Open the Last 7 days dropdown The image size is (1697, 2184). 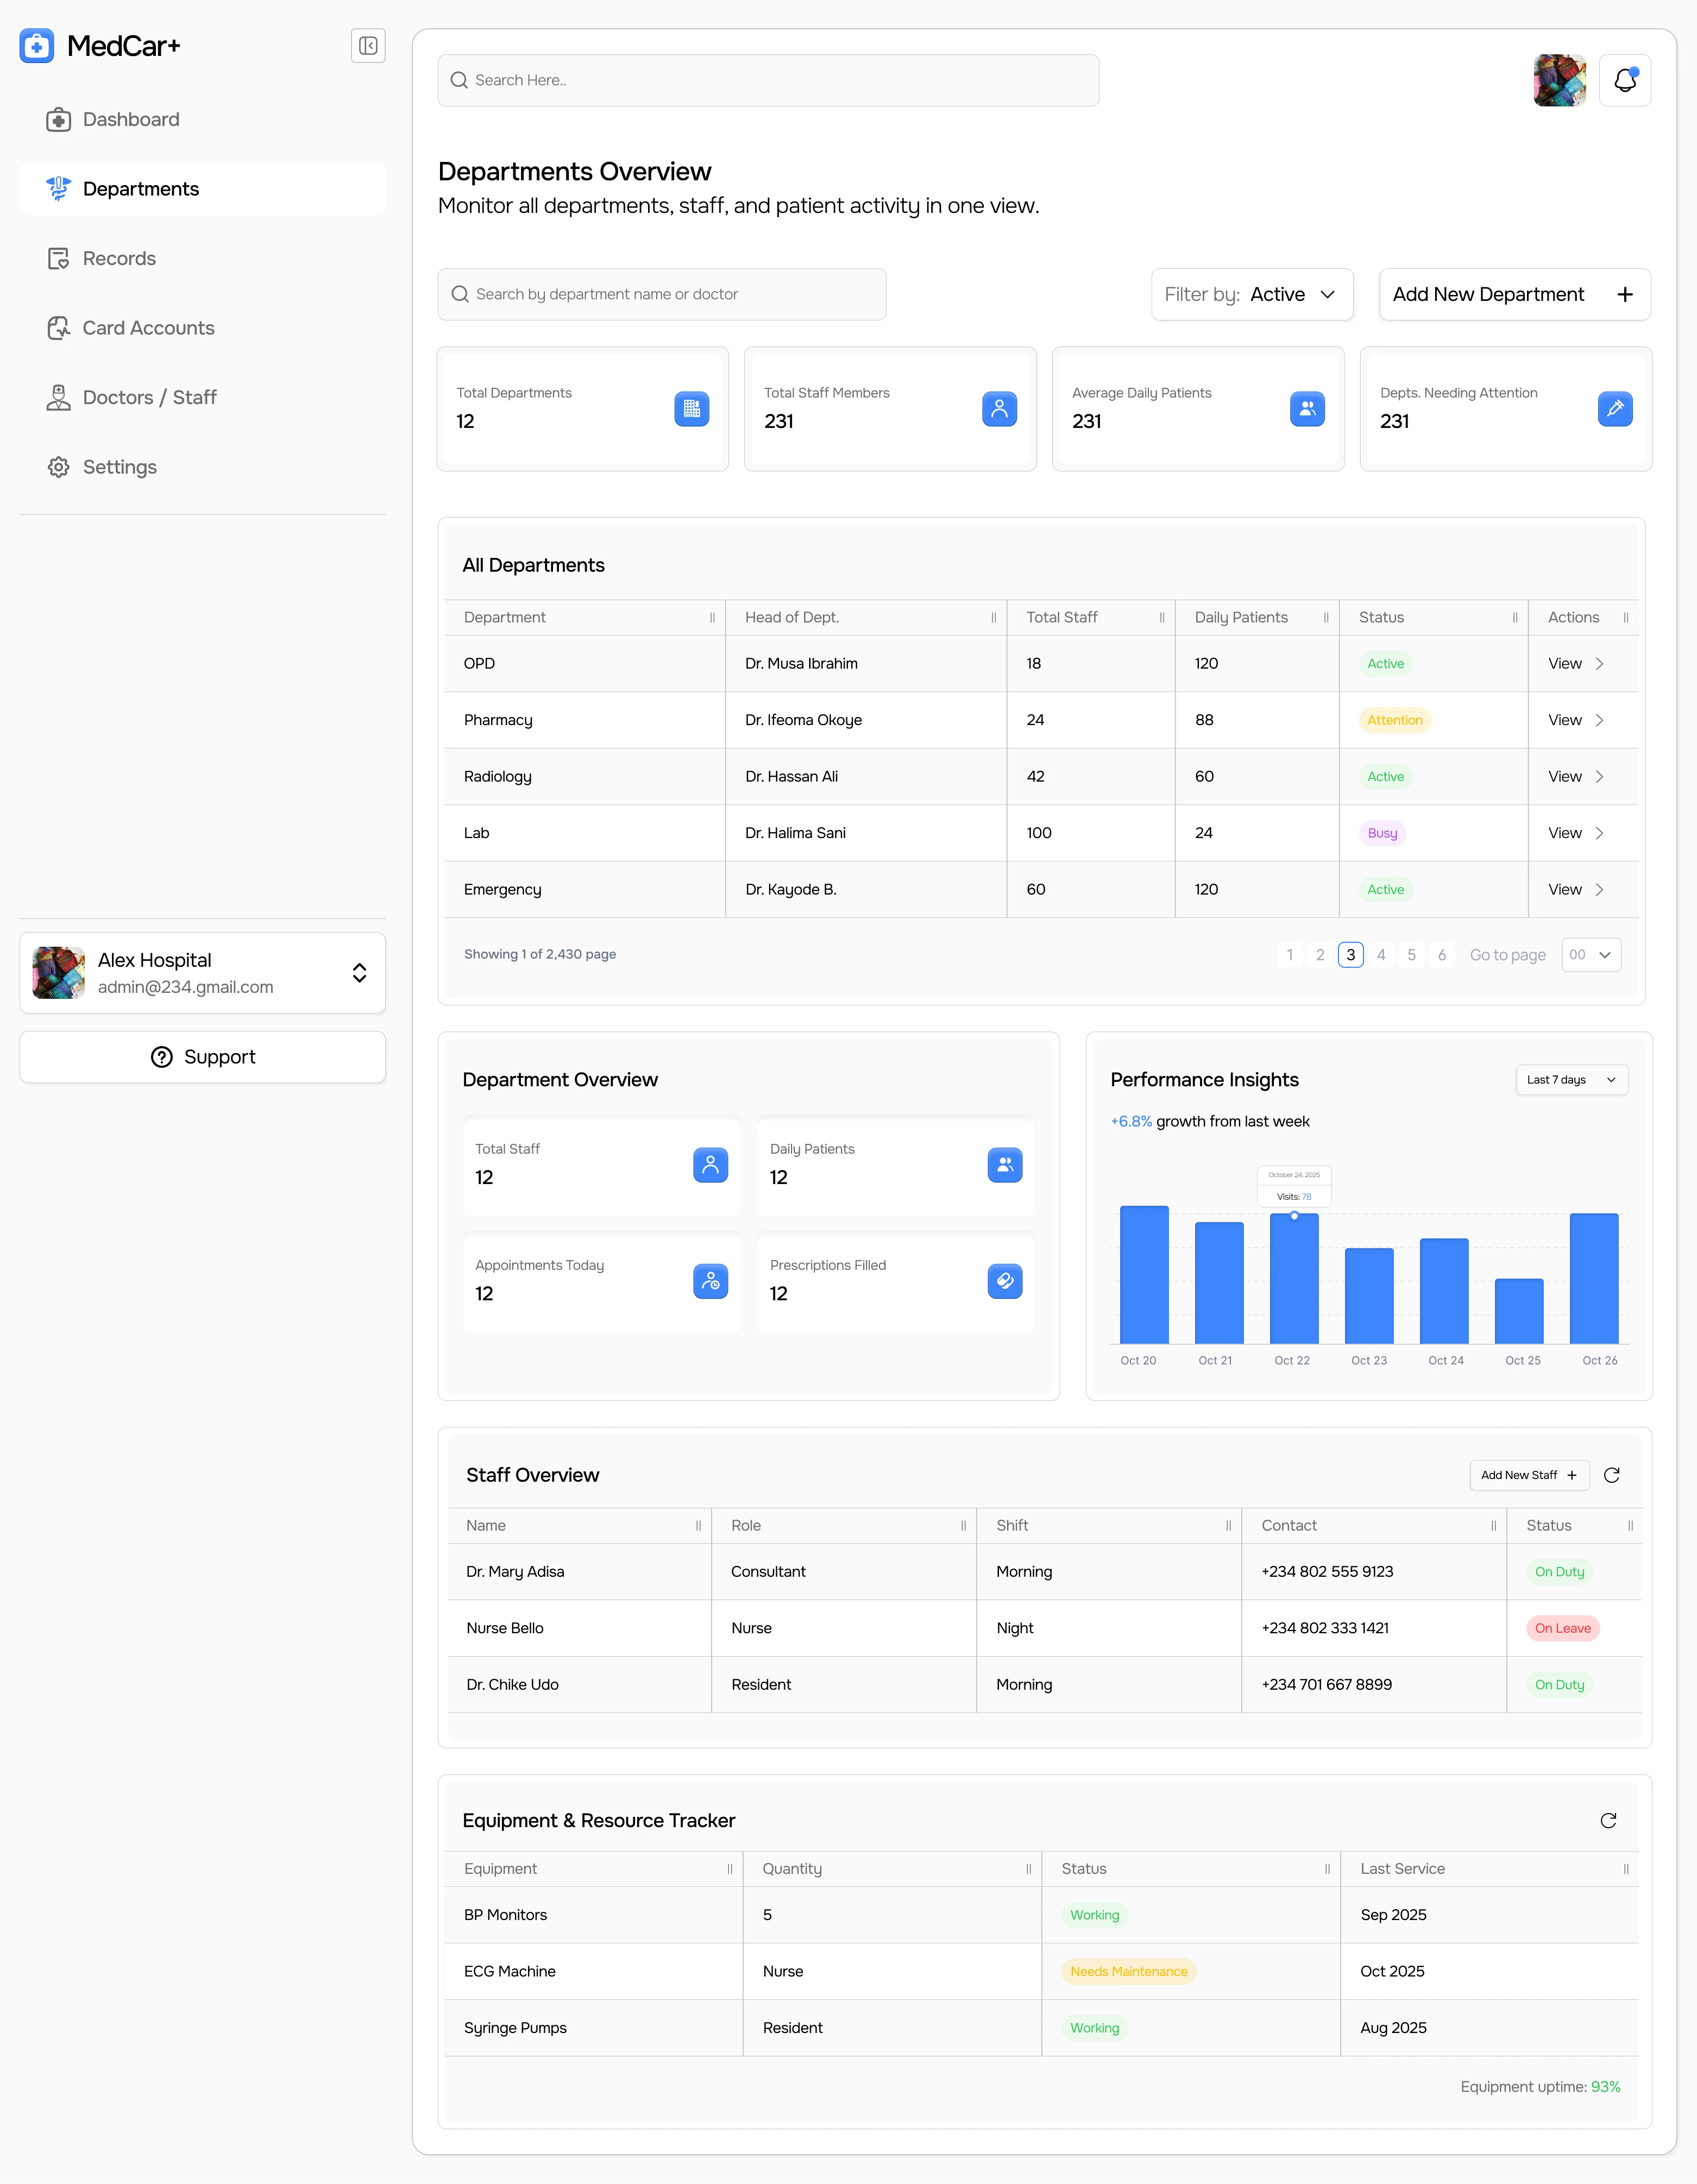click(x=1571, y=1080)
